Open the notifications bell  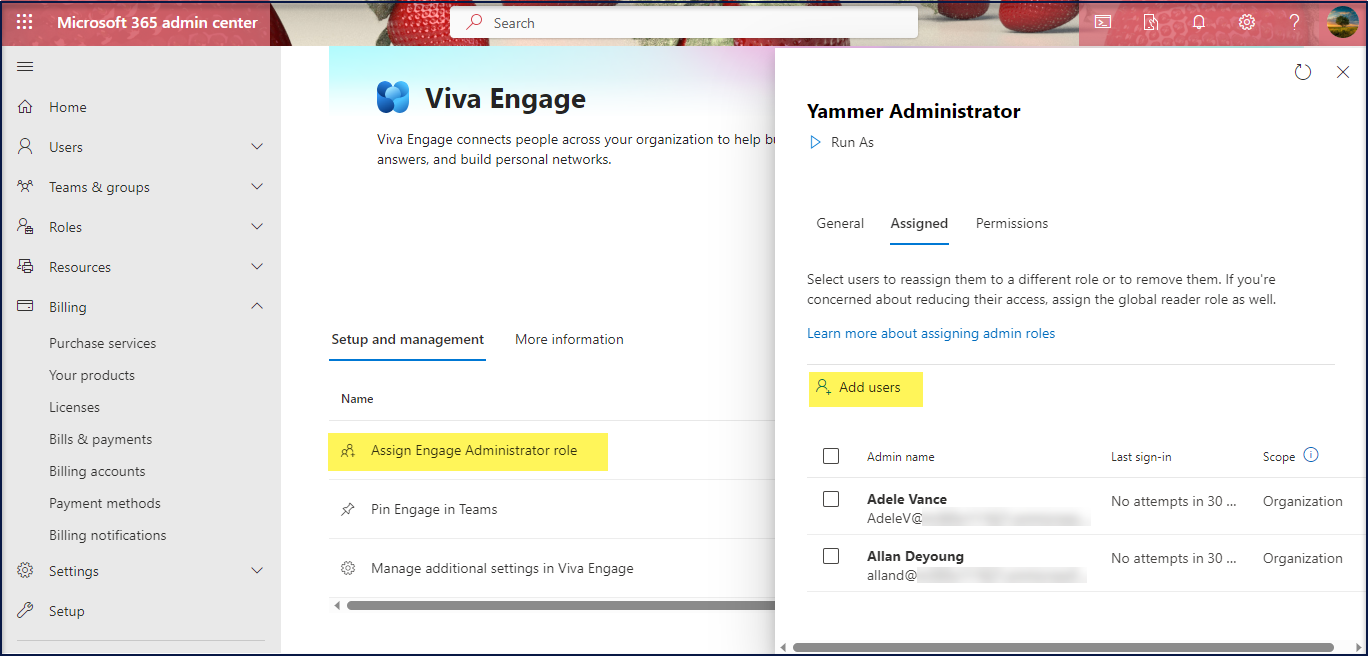[x=1198, y=21]
